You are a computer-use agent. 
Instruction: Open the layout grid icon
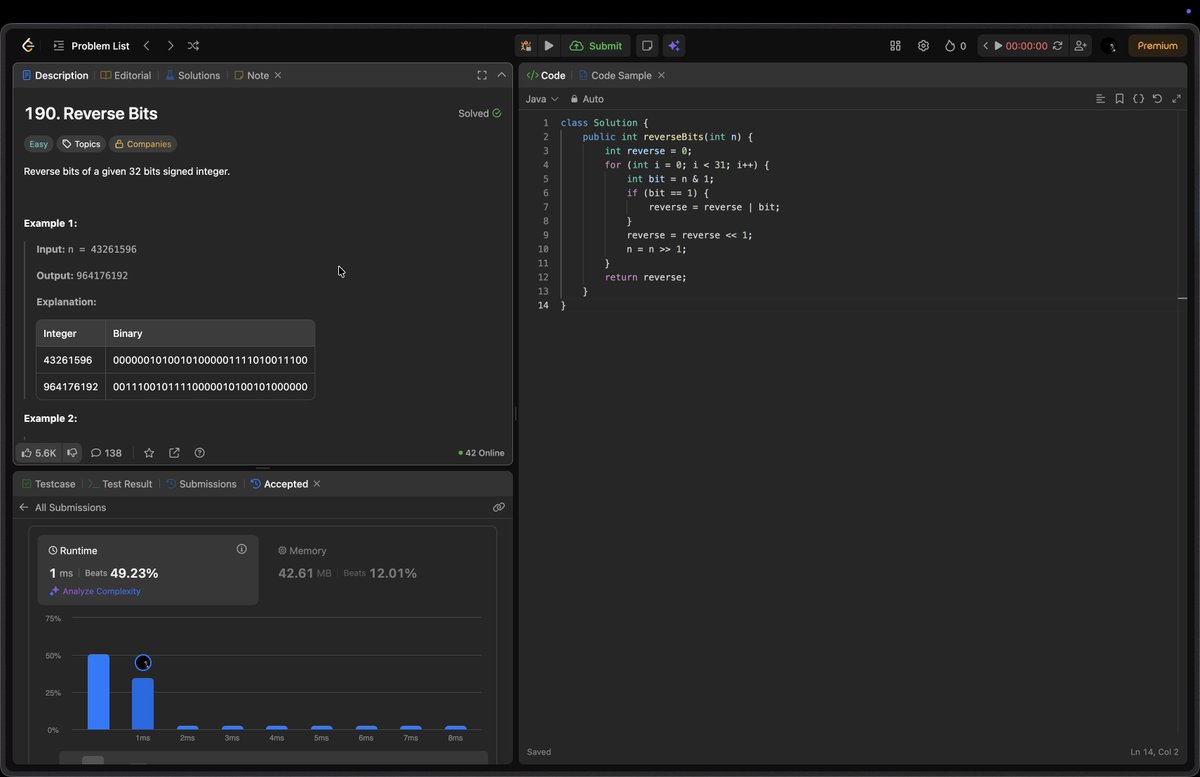point(895,46)
